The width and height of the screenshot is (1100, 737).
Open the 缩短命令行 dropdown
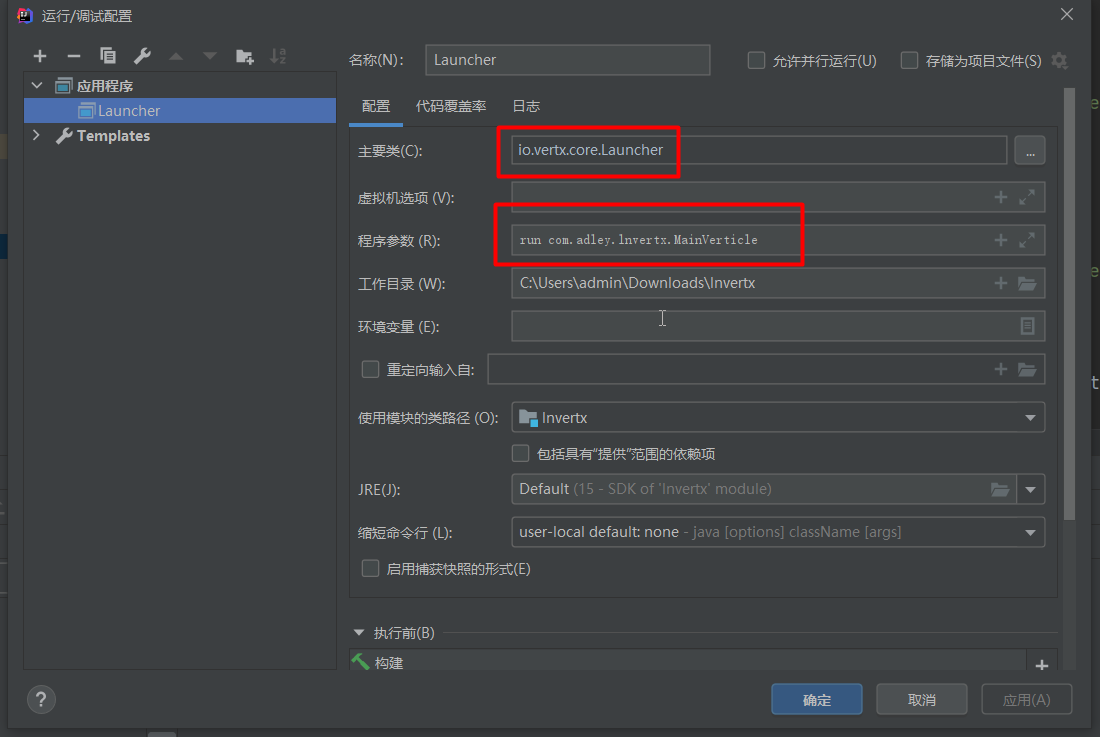[x=1031, y=531]
